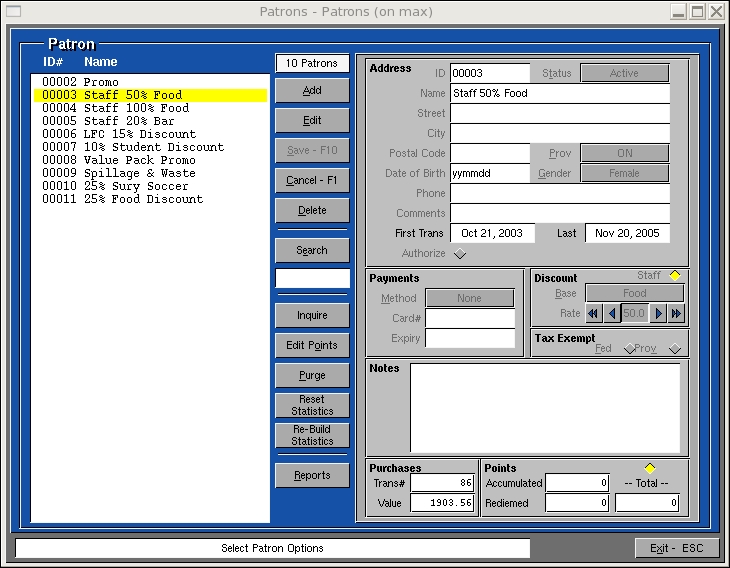The width and height of the screenshot is (730, 568).
Task: Click the Rediemed points field
Action: 577,503
